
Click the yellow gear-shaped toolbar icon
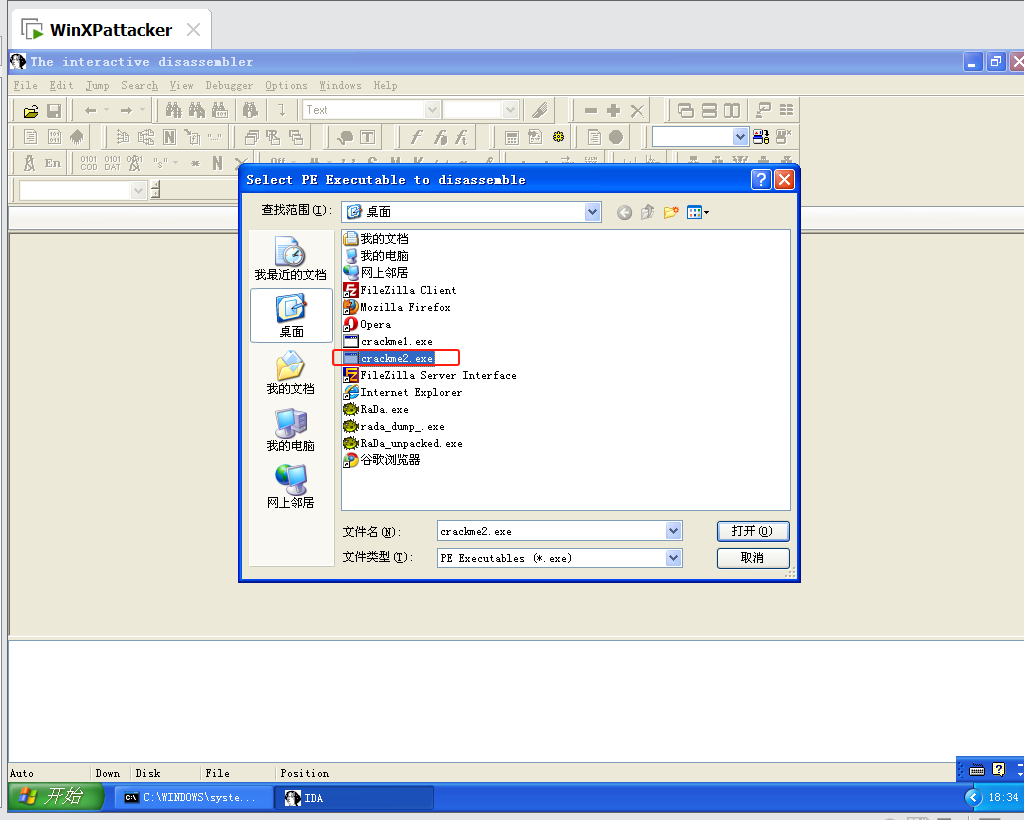click(x=558, y=137)
